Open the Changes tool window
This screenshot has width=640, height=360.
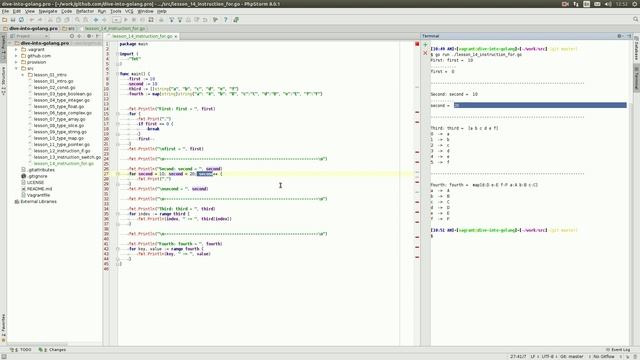coord(52,350)
